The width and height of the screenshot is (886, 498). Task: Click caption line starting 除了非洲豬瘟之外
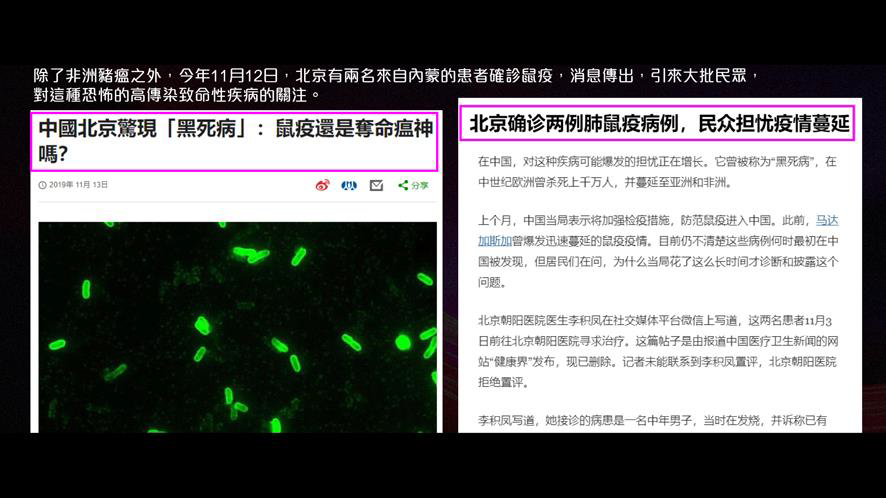coord(396,76)
